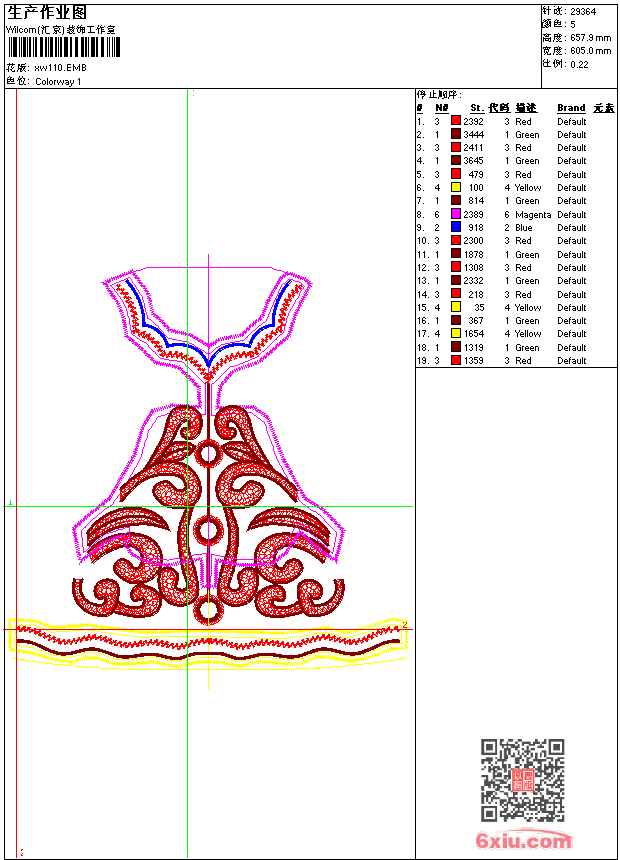The image size is (620, 860).
Task: Click the 代码 column header
Action: [499, 108]
